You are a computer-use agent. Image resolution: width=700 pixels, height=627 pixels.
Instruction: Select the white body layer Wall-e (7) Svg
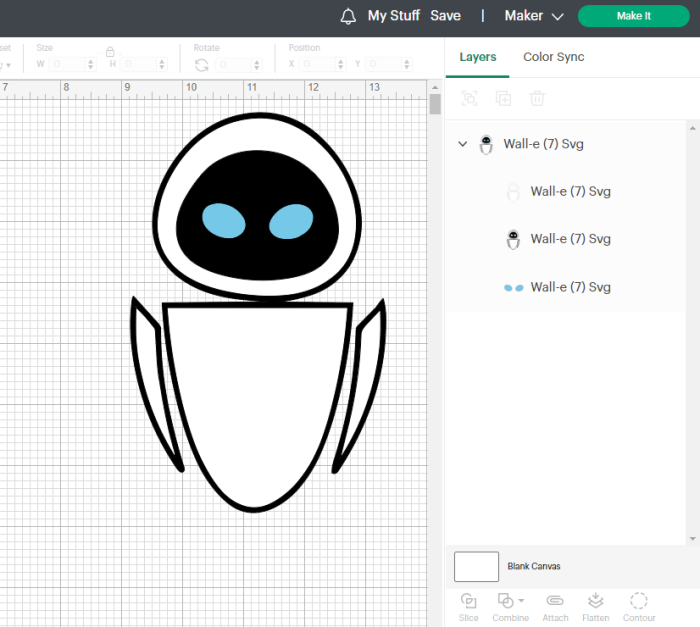click(566, 192)
